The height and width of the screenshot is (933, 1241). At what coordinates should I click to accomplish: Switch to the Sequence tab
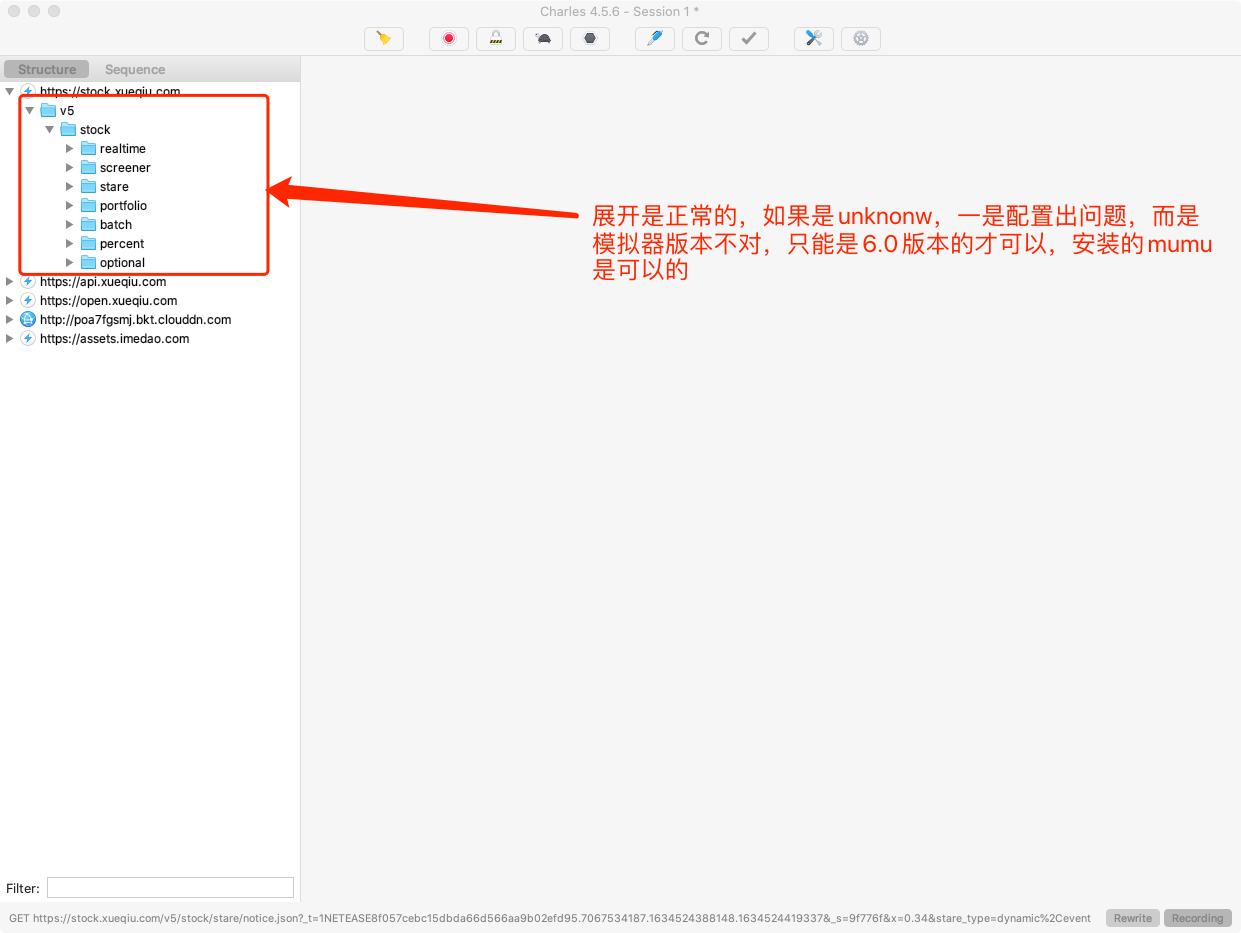click(135, 69)
